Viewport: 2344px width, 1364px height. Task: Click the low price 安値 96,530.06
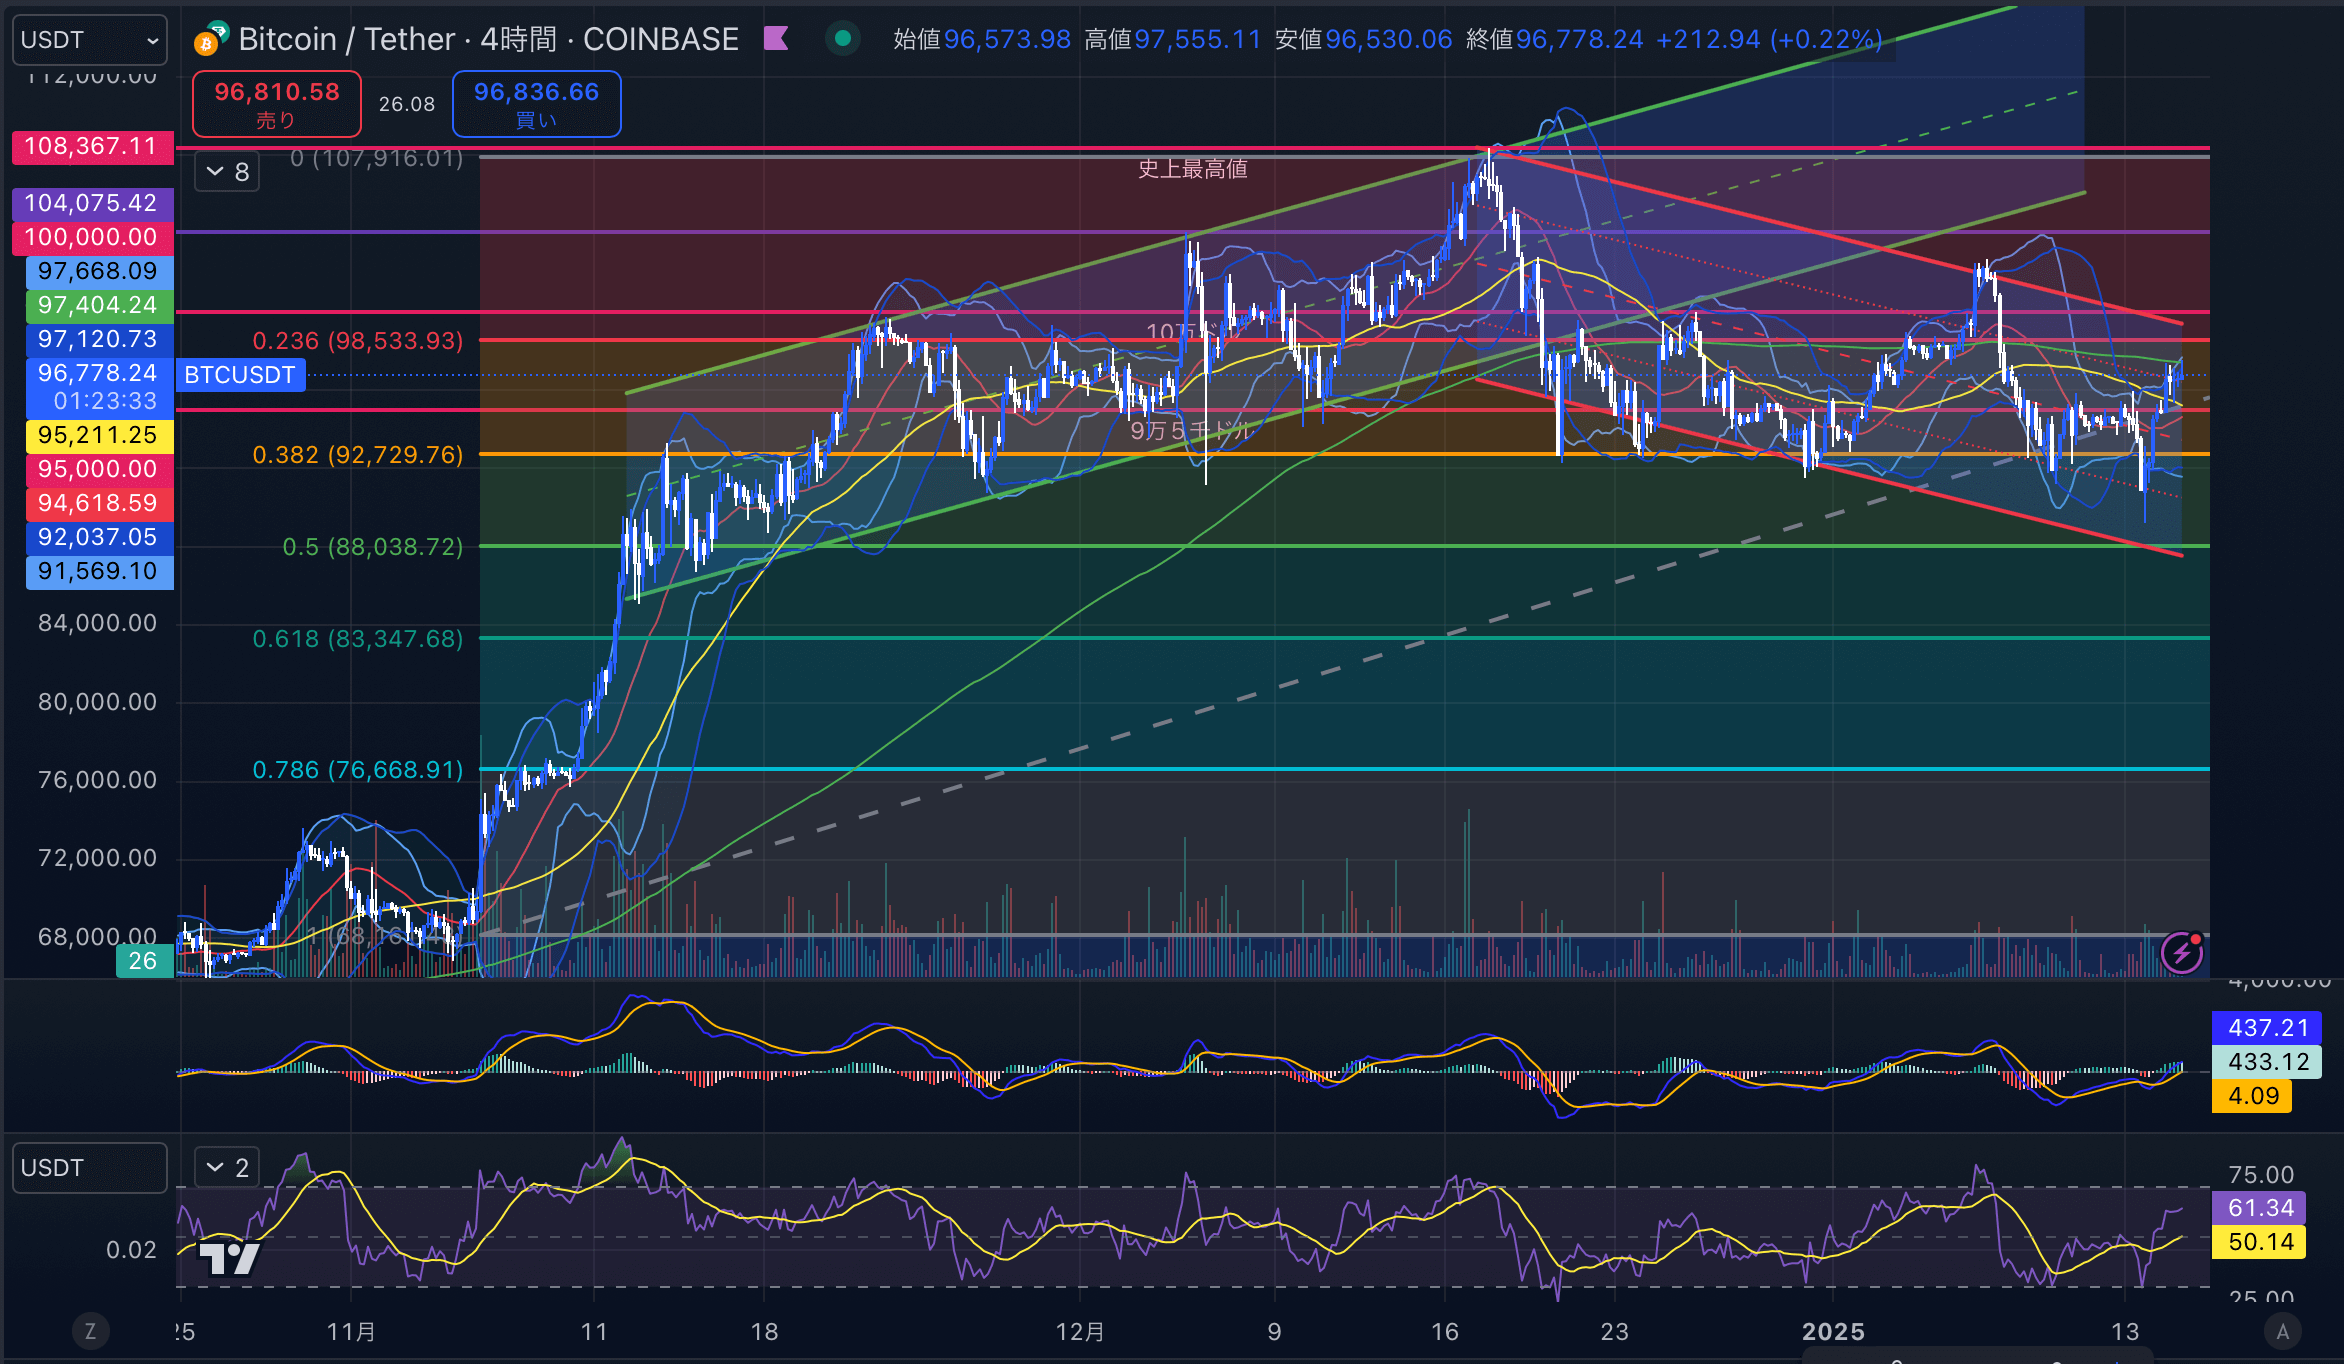pyautogui.click(x=1364, y=39)
